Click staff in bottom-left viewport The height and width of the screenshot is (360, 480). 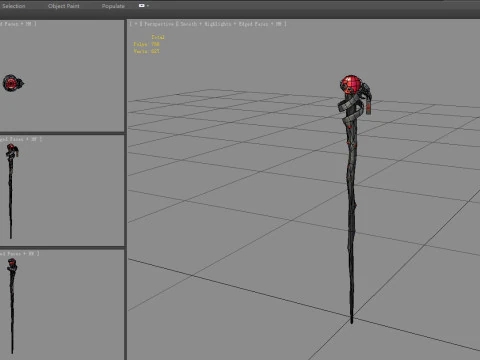(x=12, y=306)
